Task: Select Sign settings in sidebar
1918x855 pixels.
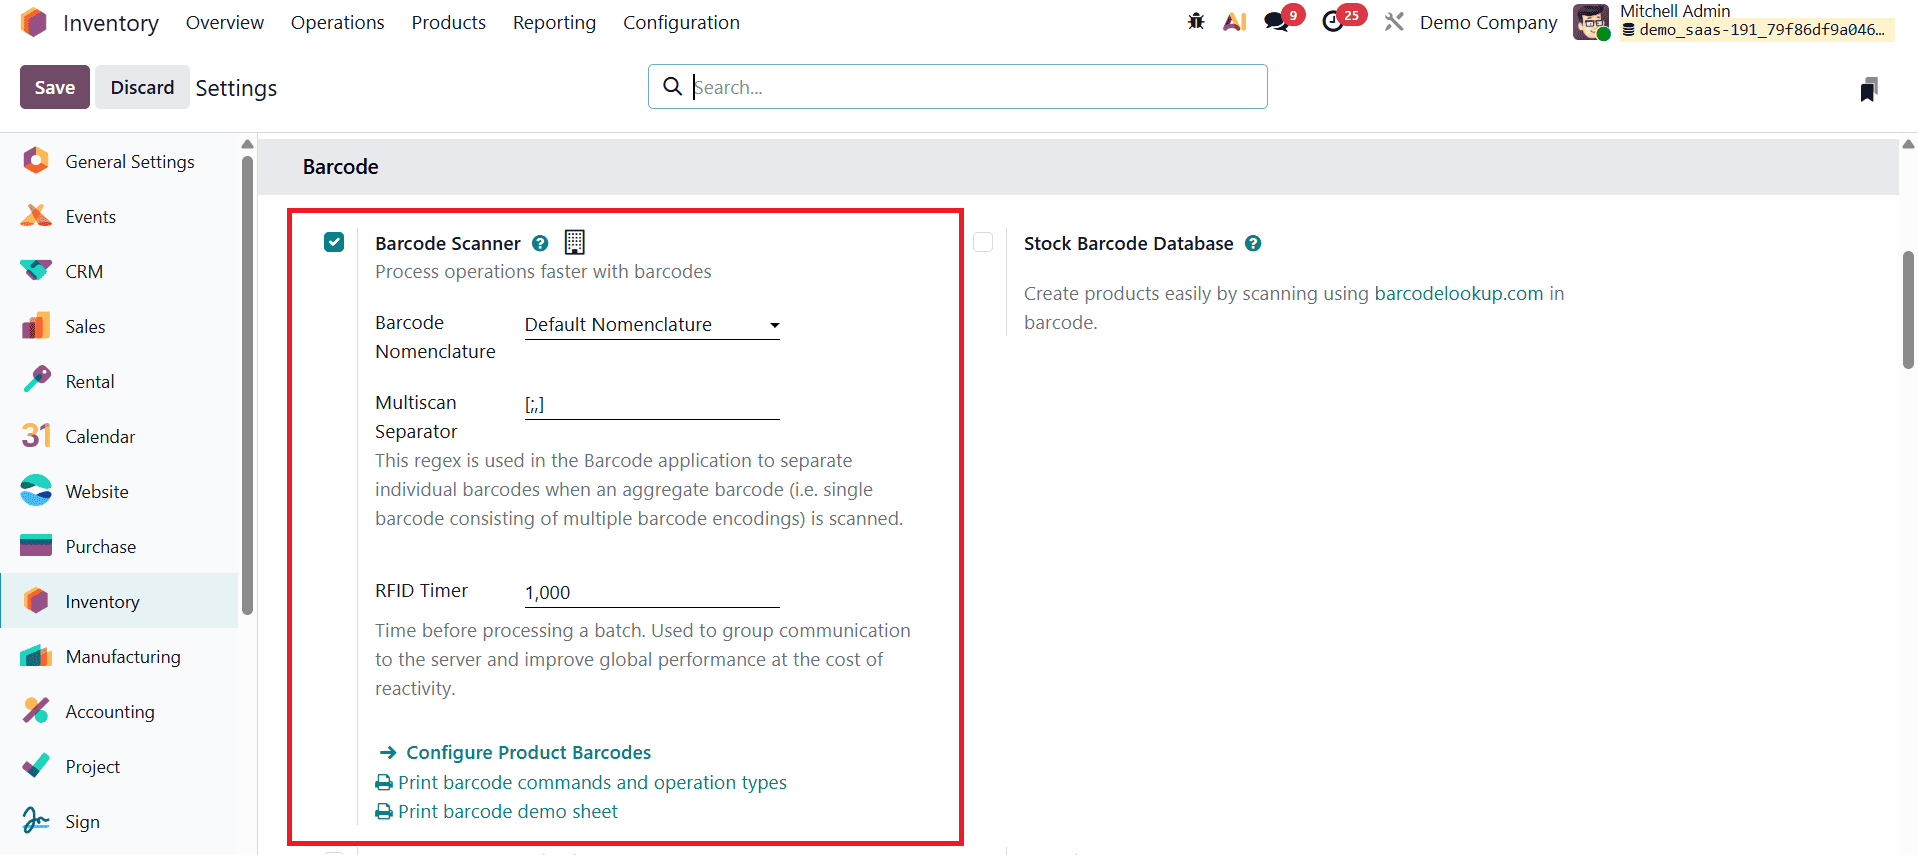Action: [x=119, y=821]
